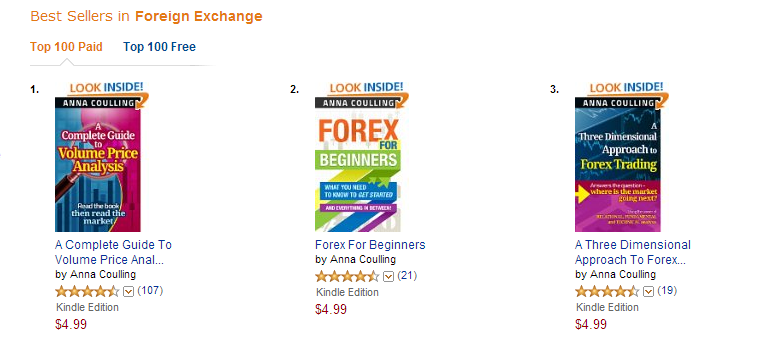
Task: Open A Complete Guide To Volume Price title link
Action: coord(113,252)
